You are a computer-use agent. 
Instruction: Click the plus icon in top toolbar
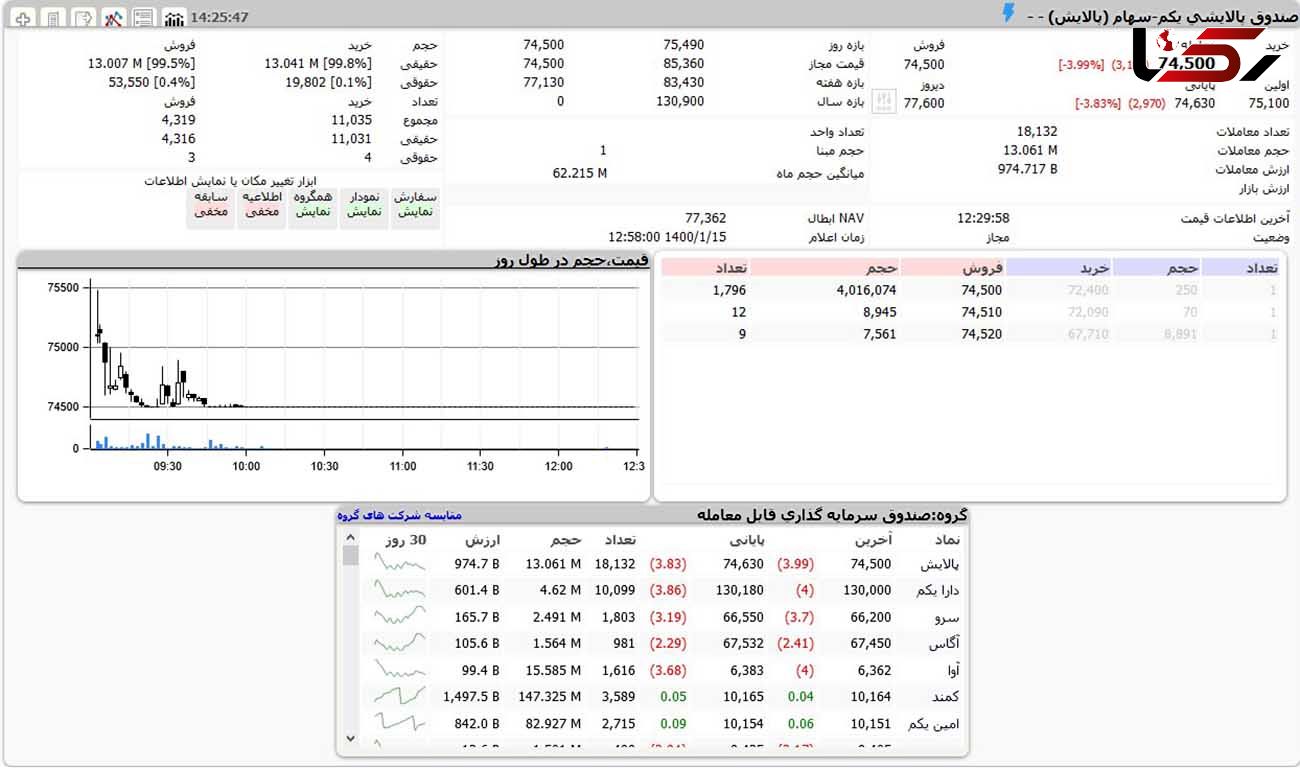(x=24, y=18)
